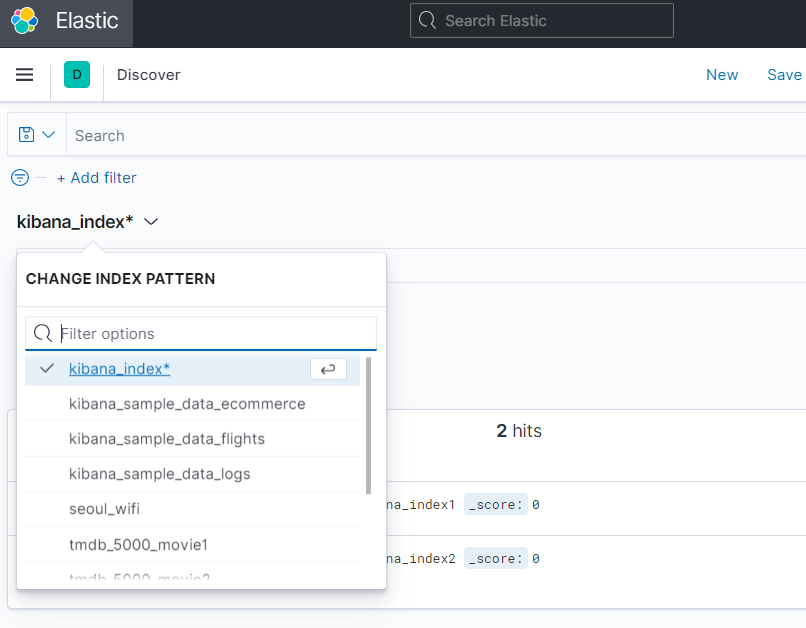The width and height of the screenshot is (806, 628).
Task: Select kibana_sample_data_flights index pattern
Action: click(x=192, y=439)
